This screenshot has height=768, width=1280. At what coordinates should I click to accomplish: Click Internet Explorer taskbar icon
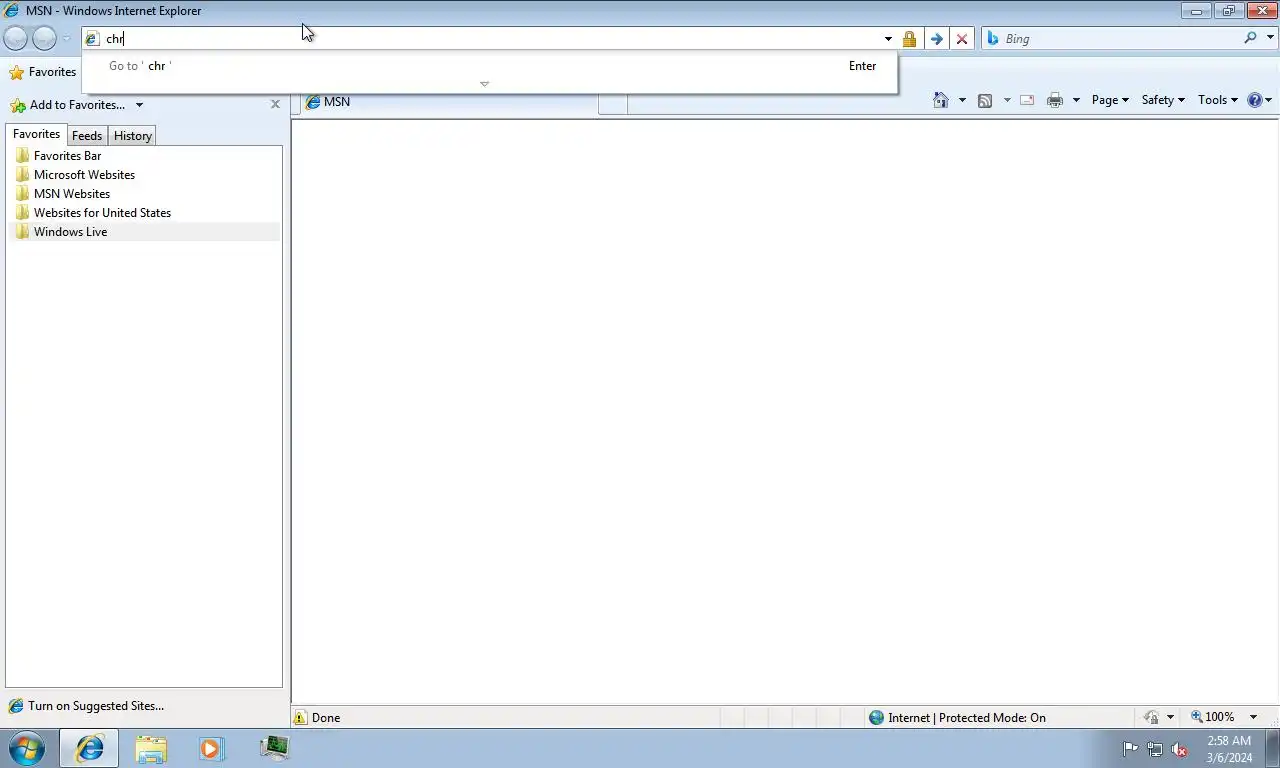[89, 748]
